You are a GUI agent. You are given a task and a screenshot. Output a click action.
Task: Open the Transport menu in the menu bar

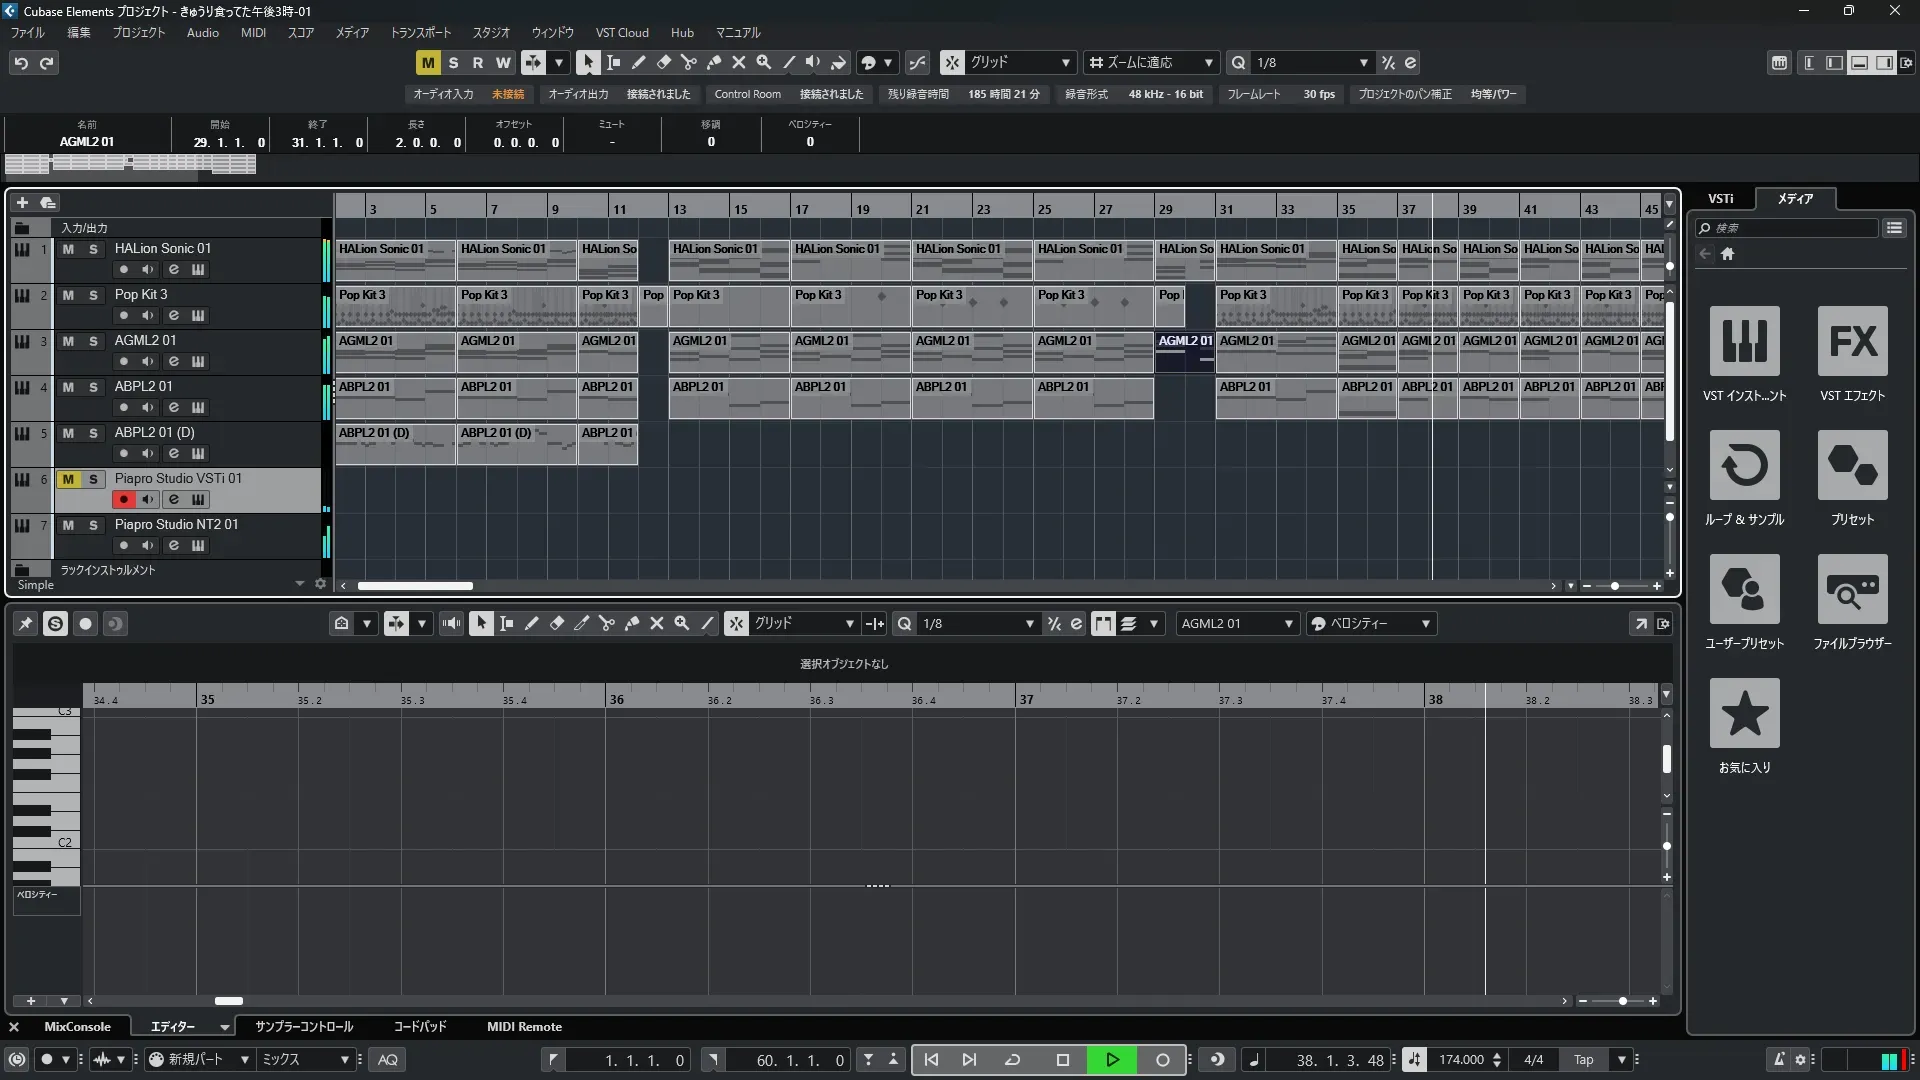coord(420,32)
